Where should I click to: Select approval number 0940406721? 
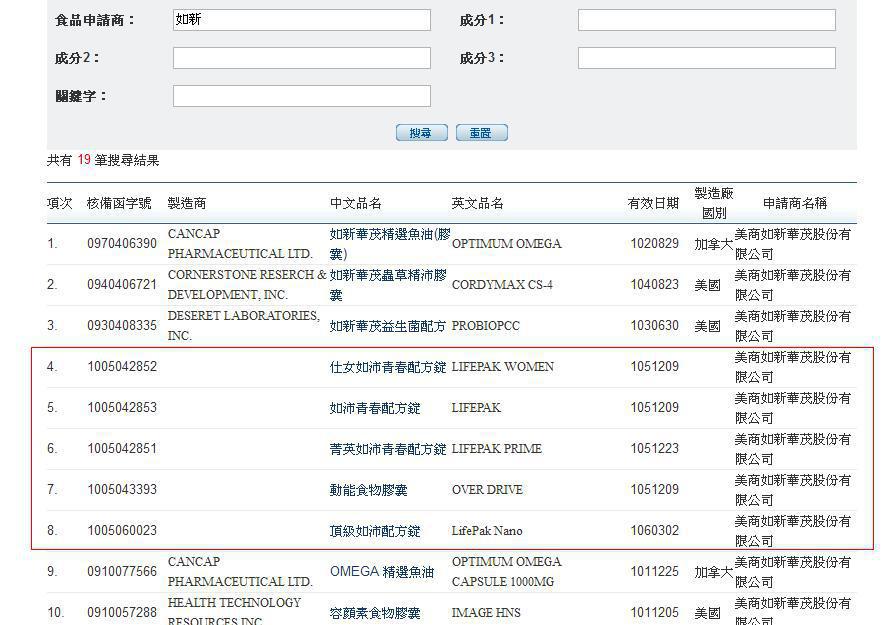pos(122,284)
